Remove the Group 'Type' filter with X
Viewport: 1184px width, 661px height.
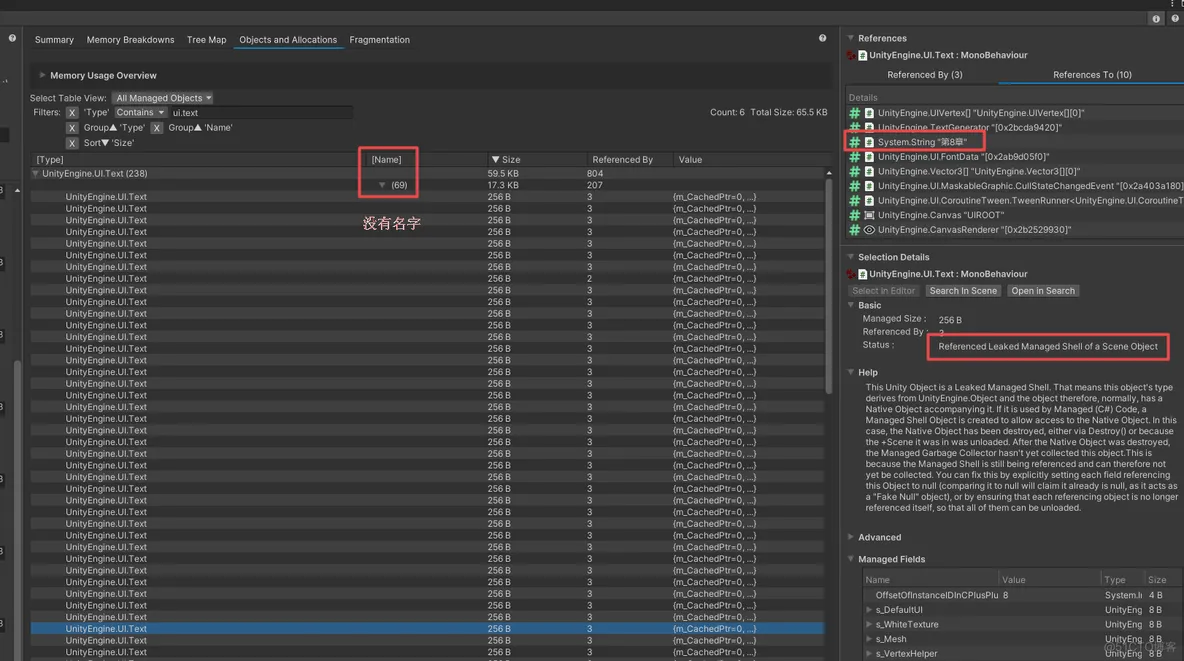point(72,128)
